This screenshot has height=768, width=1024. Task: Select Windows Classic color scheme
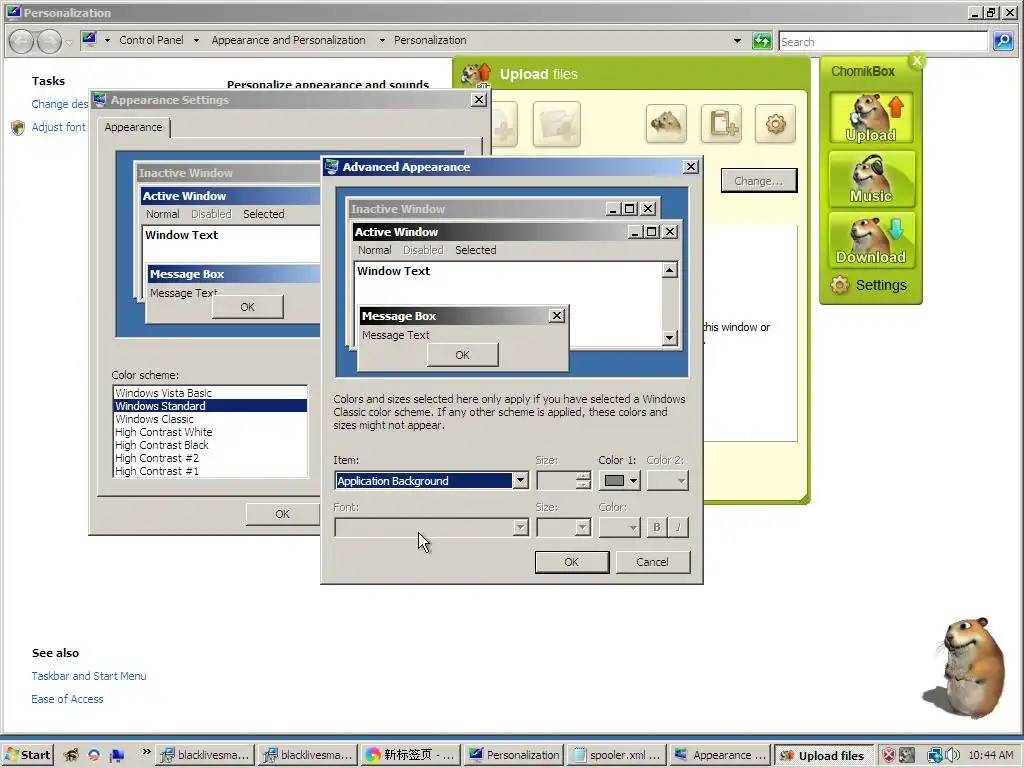coord(210,419)
